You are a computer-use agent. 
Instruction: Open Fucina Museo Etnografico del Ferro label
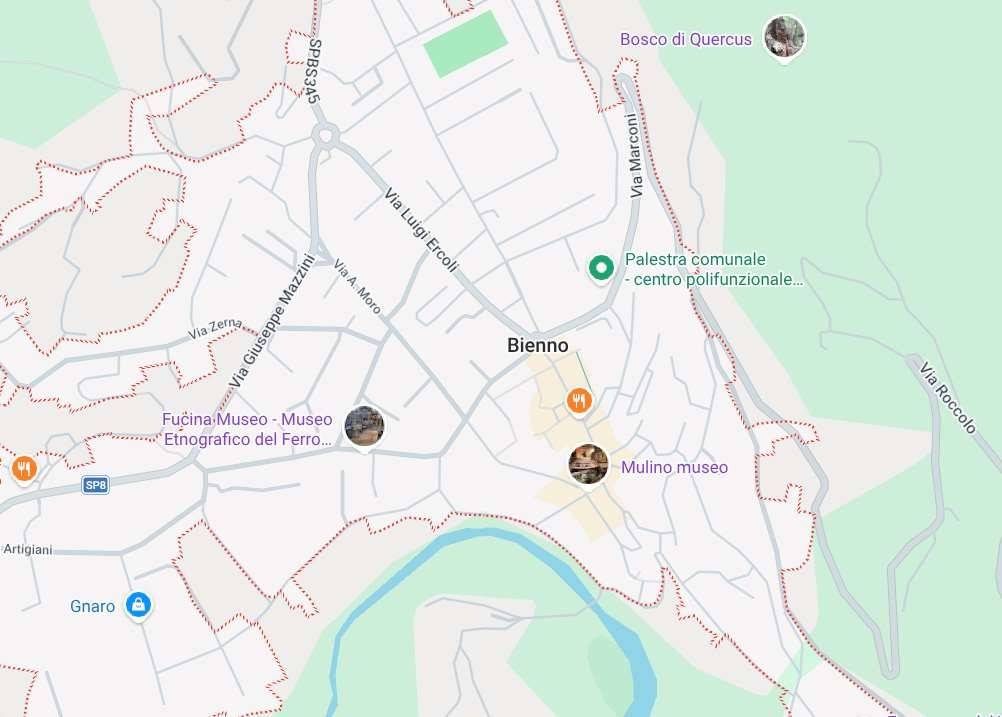pos(247,429)
